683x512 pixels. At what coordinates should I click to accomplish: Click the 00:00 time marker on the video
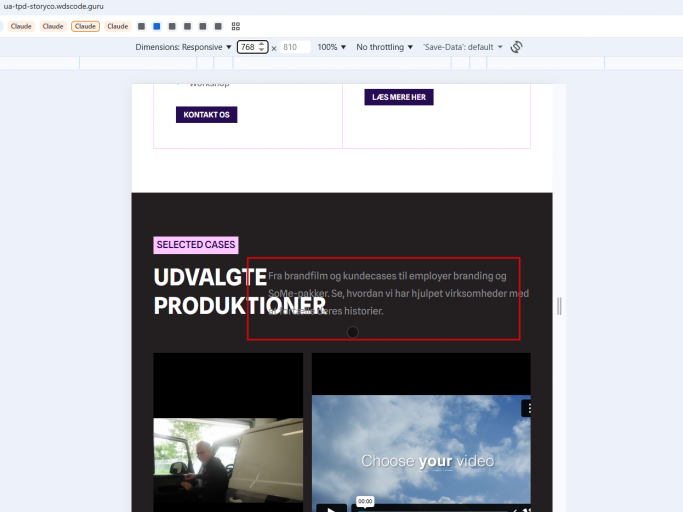(x=365, y=501)
